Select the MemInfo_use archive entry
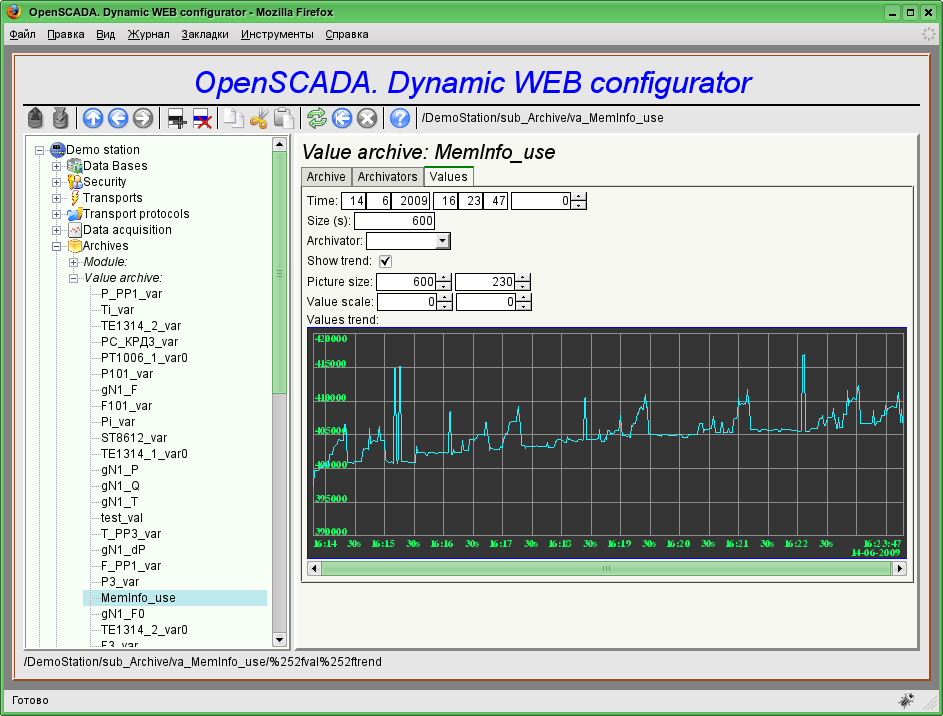 click(138, 598)
